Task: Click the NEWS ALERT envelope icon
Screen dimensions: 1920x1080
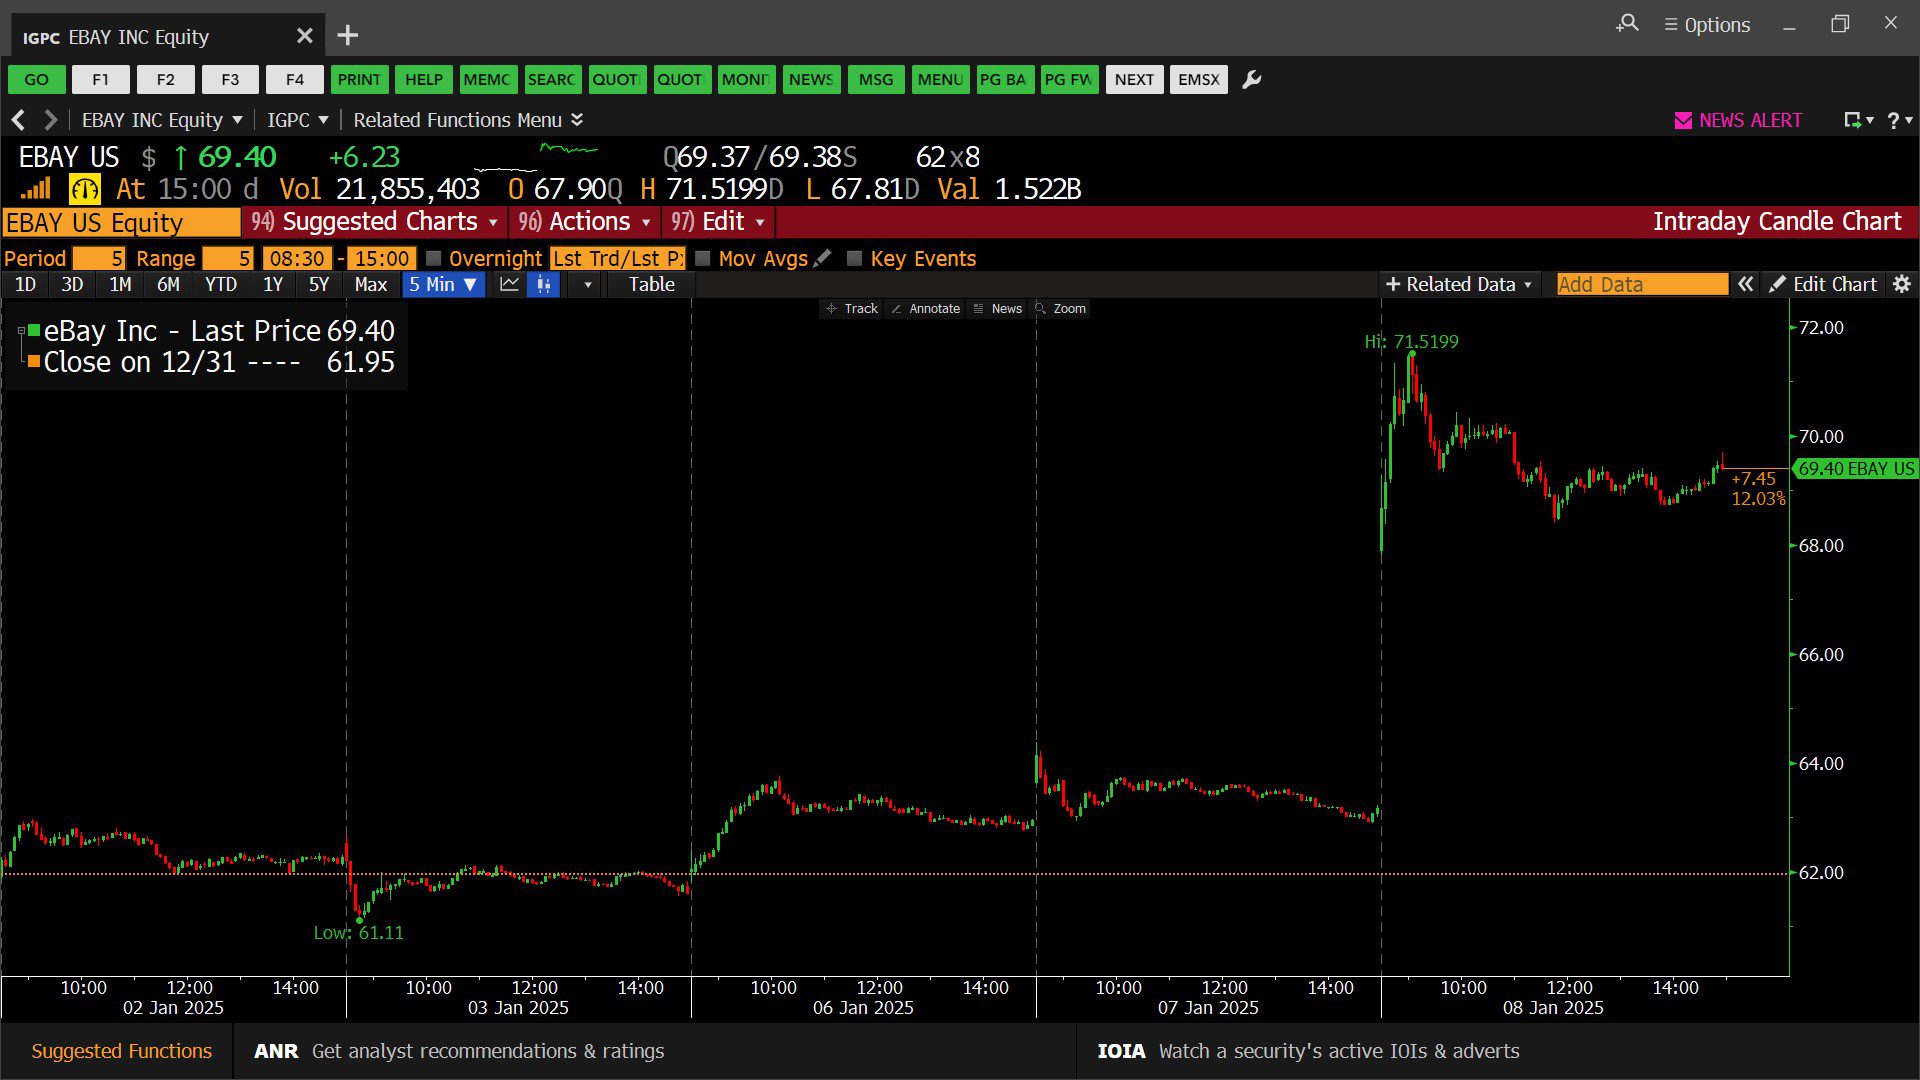Action: coord(1683,121)
